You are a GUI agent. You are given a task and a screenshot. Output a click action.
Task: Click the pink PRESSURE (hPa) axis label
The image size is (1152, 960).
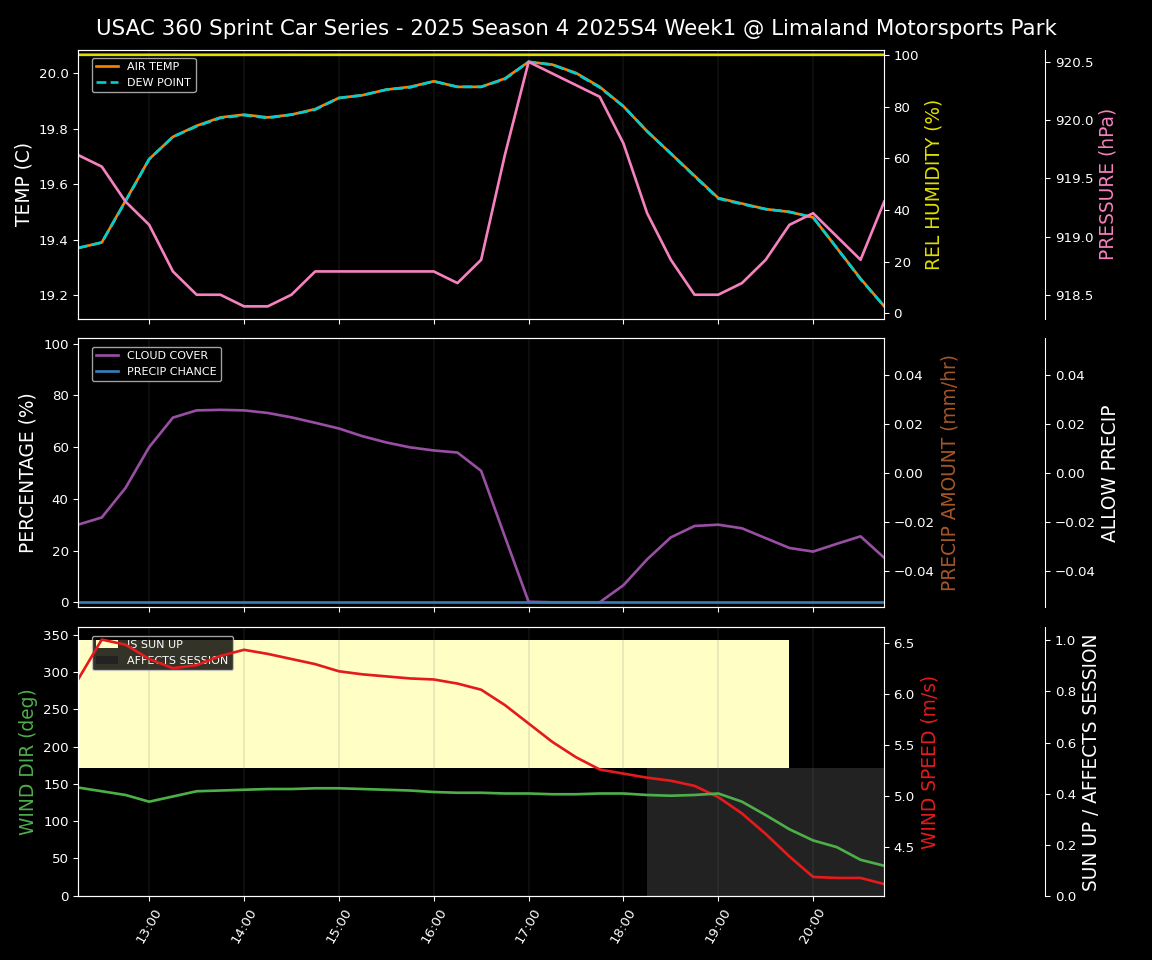point(1107,185)
